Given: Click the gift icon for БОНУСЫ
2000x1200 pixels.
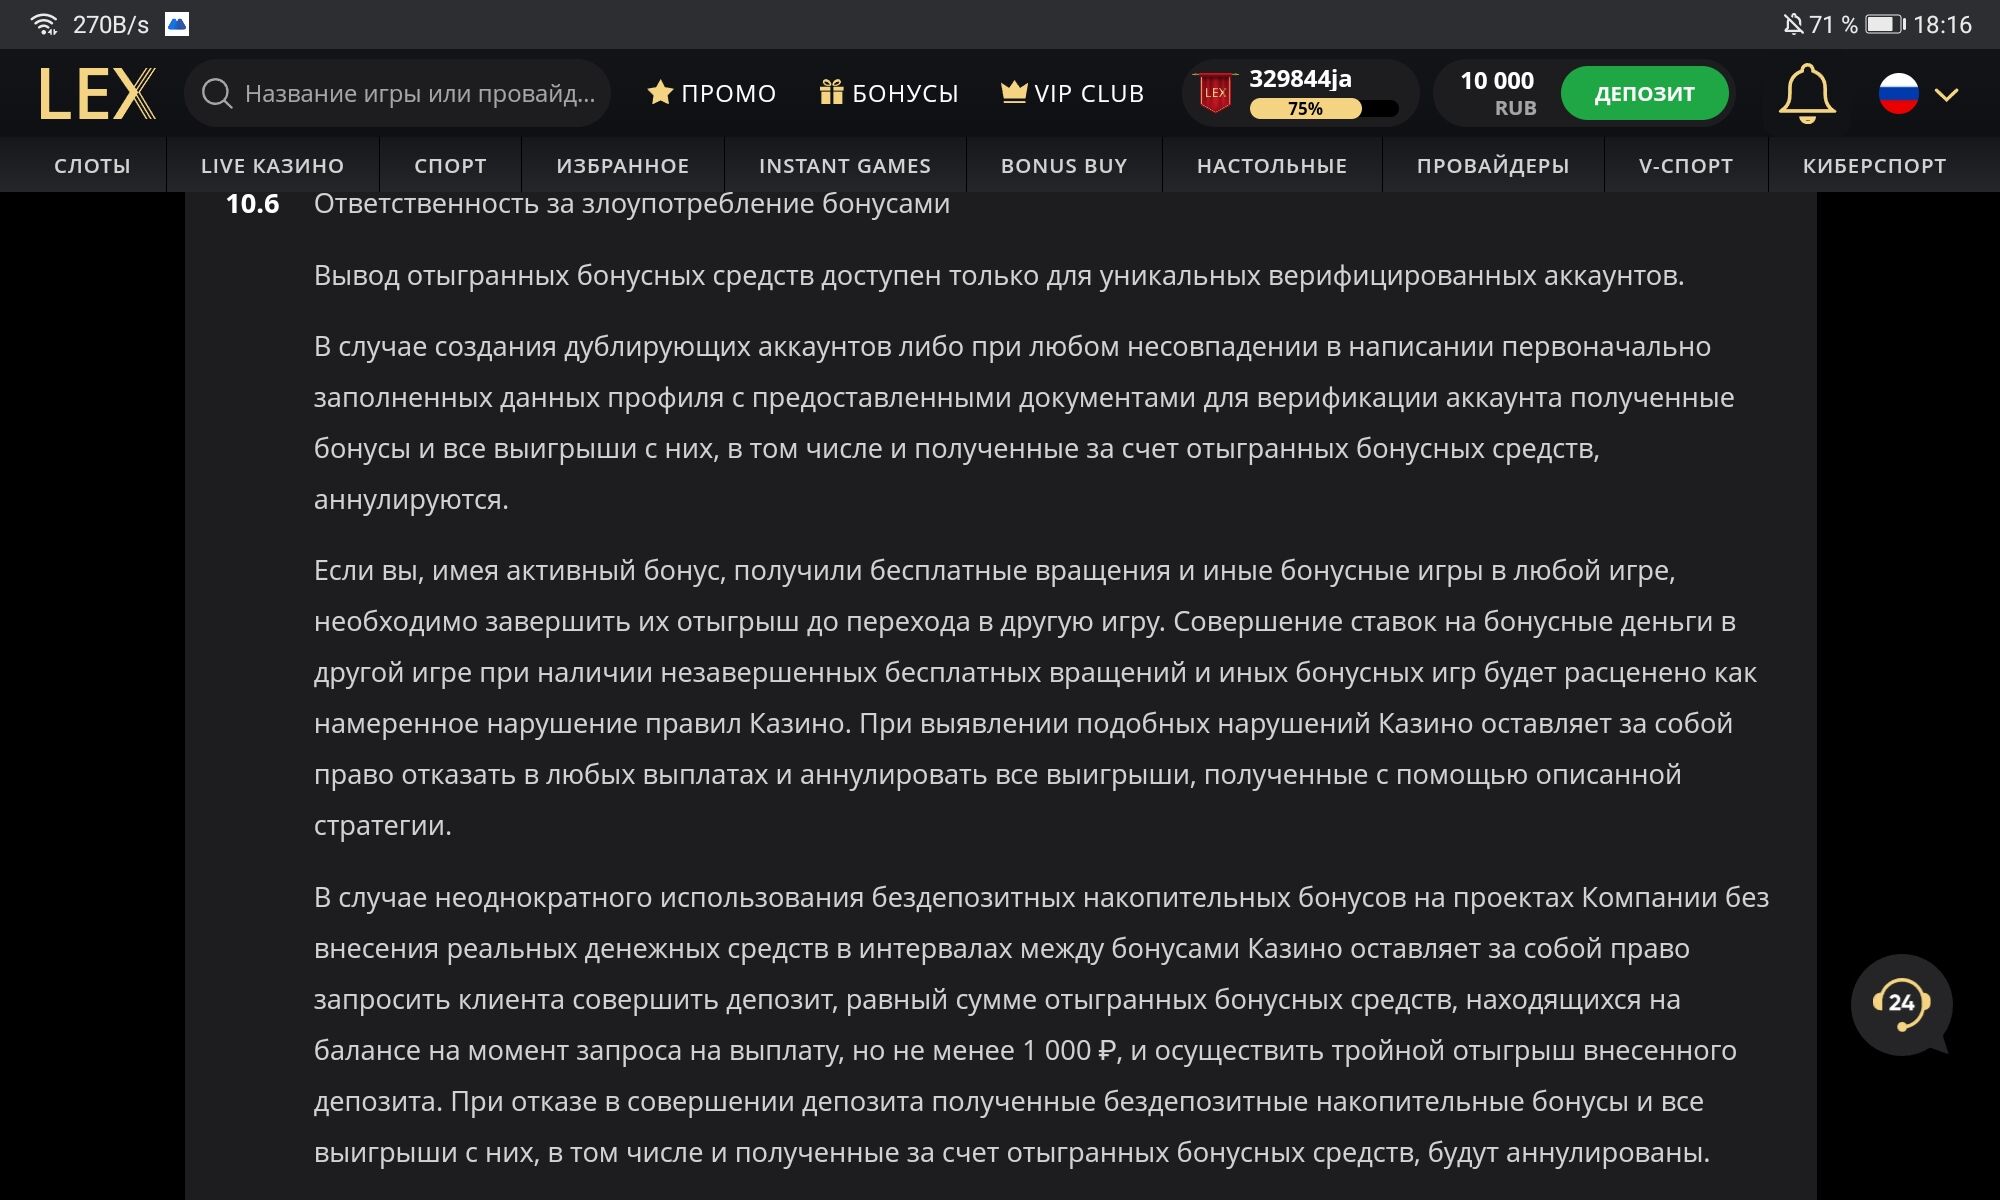Looking at the screenshot, I should click(x=831, y=93).
